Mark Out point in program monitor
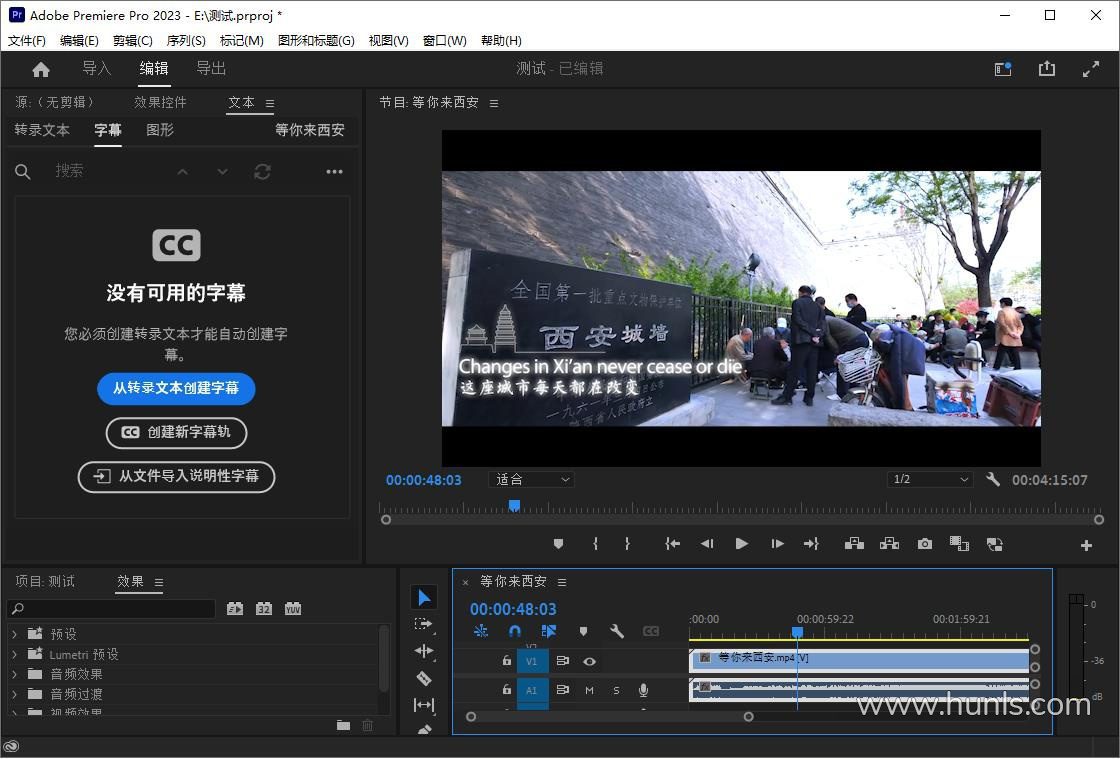Screen dimensions: 1120x759 (x=627, y=544)
